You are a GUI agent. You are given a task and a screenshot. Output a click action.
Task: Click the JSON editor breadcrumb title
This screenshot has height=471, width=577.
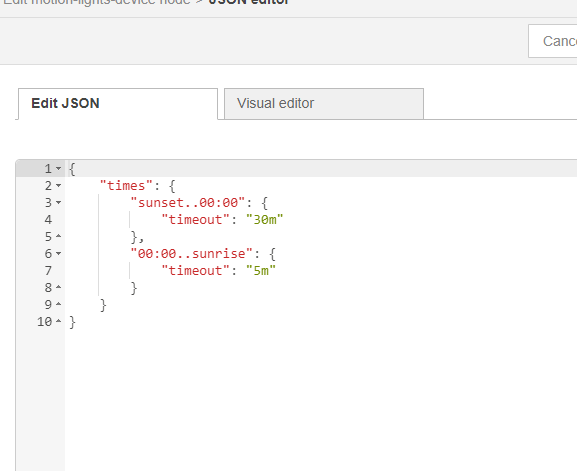click(x=249, y=2)
